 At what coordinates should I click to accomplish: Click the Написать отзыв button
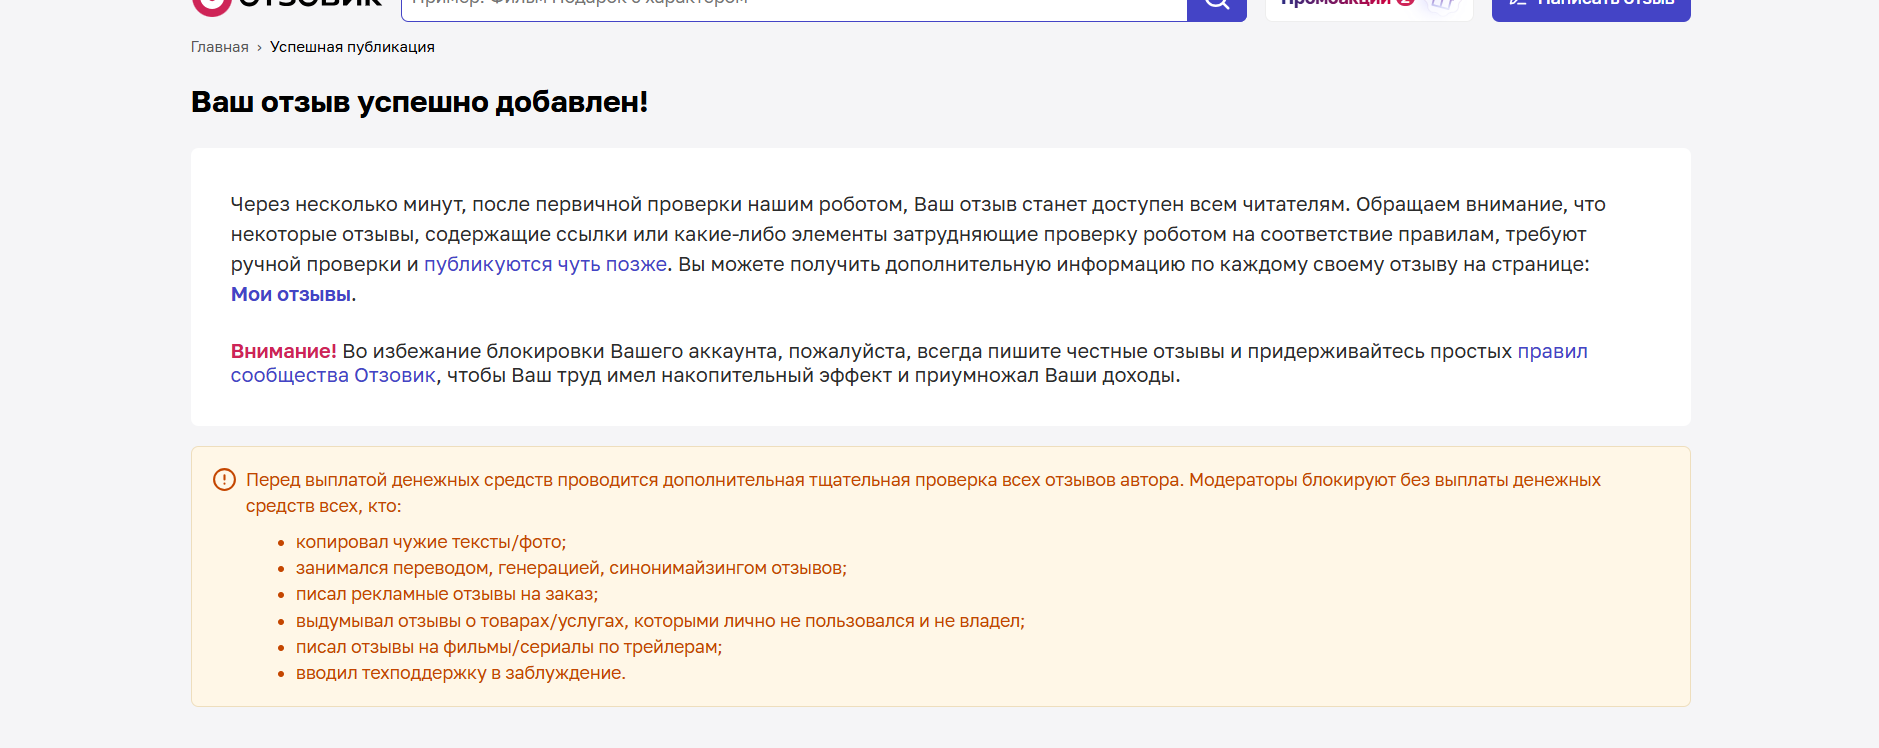click(x=1591, y=8)
